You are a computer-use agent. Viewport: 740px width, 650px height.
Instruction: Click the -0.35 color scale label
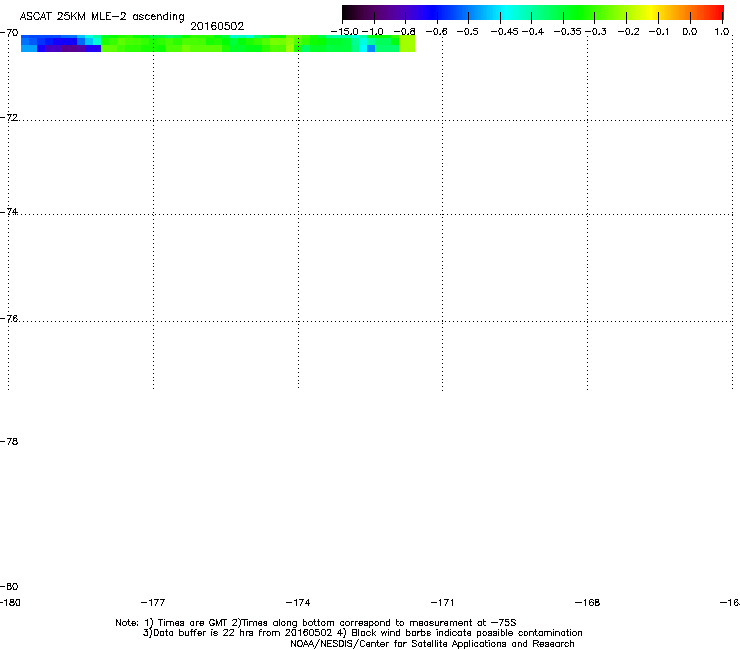[x=567, y=32]
